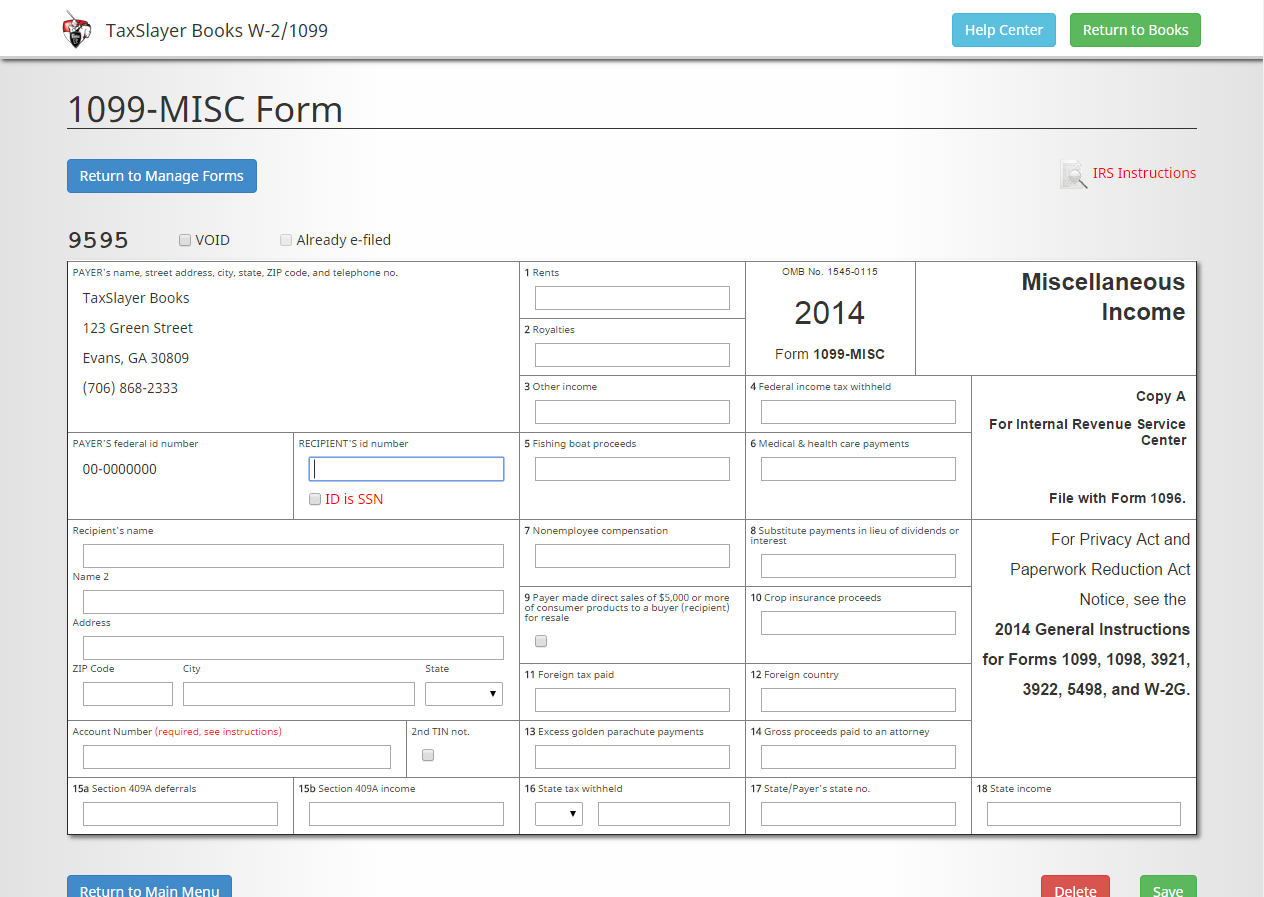Open the recipient State dropdown
The width and height of the screenshot is (1264, 897).
pyautogui.click(x=464, y=694)
